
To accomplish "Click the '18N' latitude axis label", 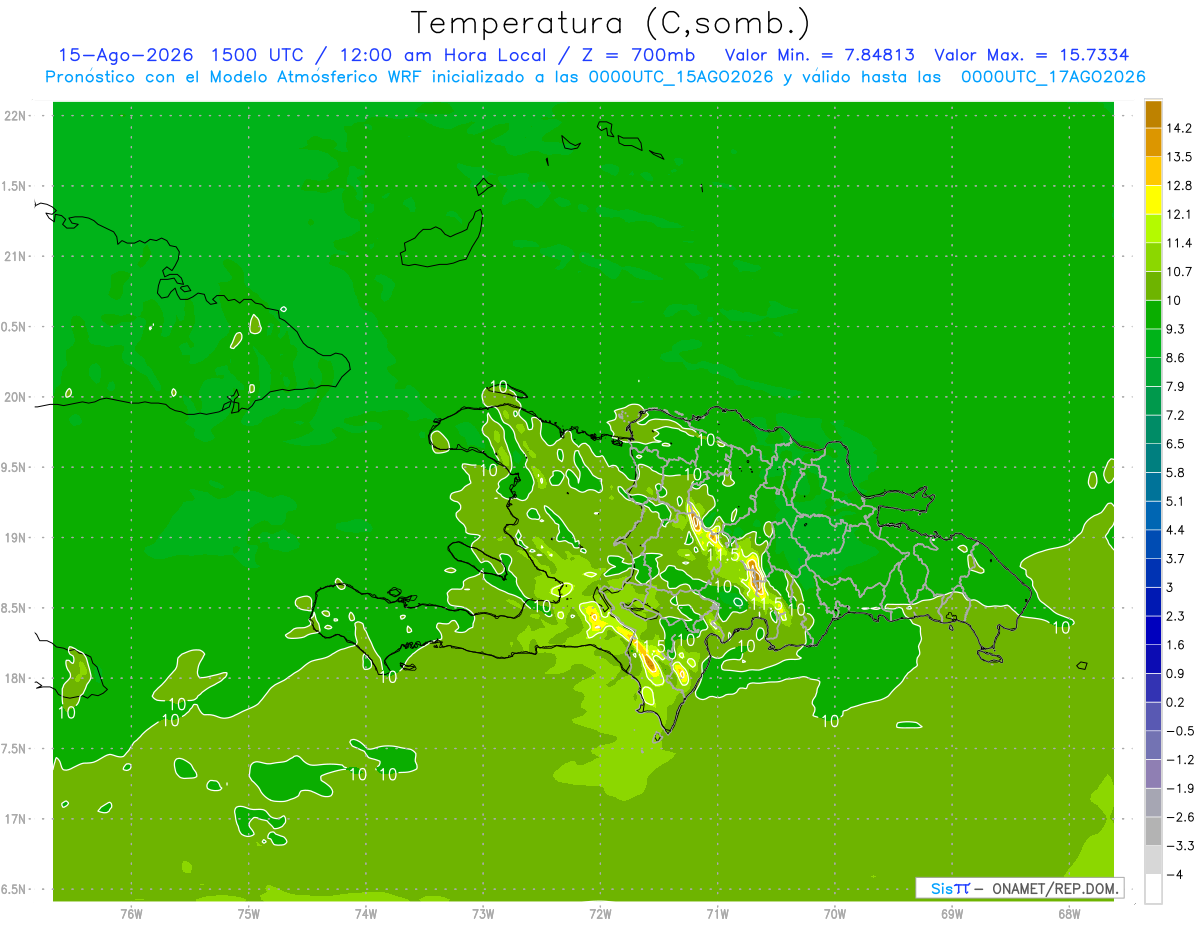I will click(x=15, y=678).
